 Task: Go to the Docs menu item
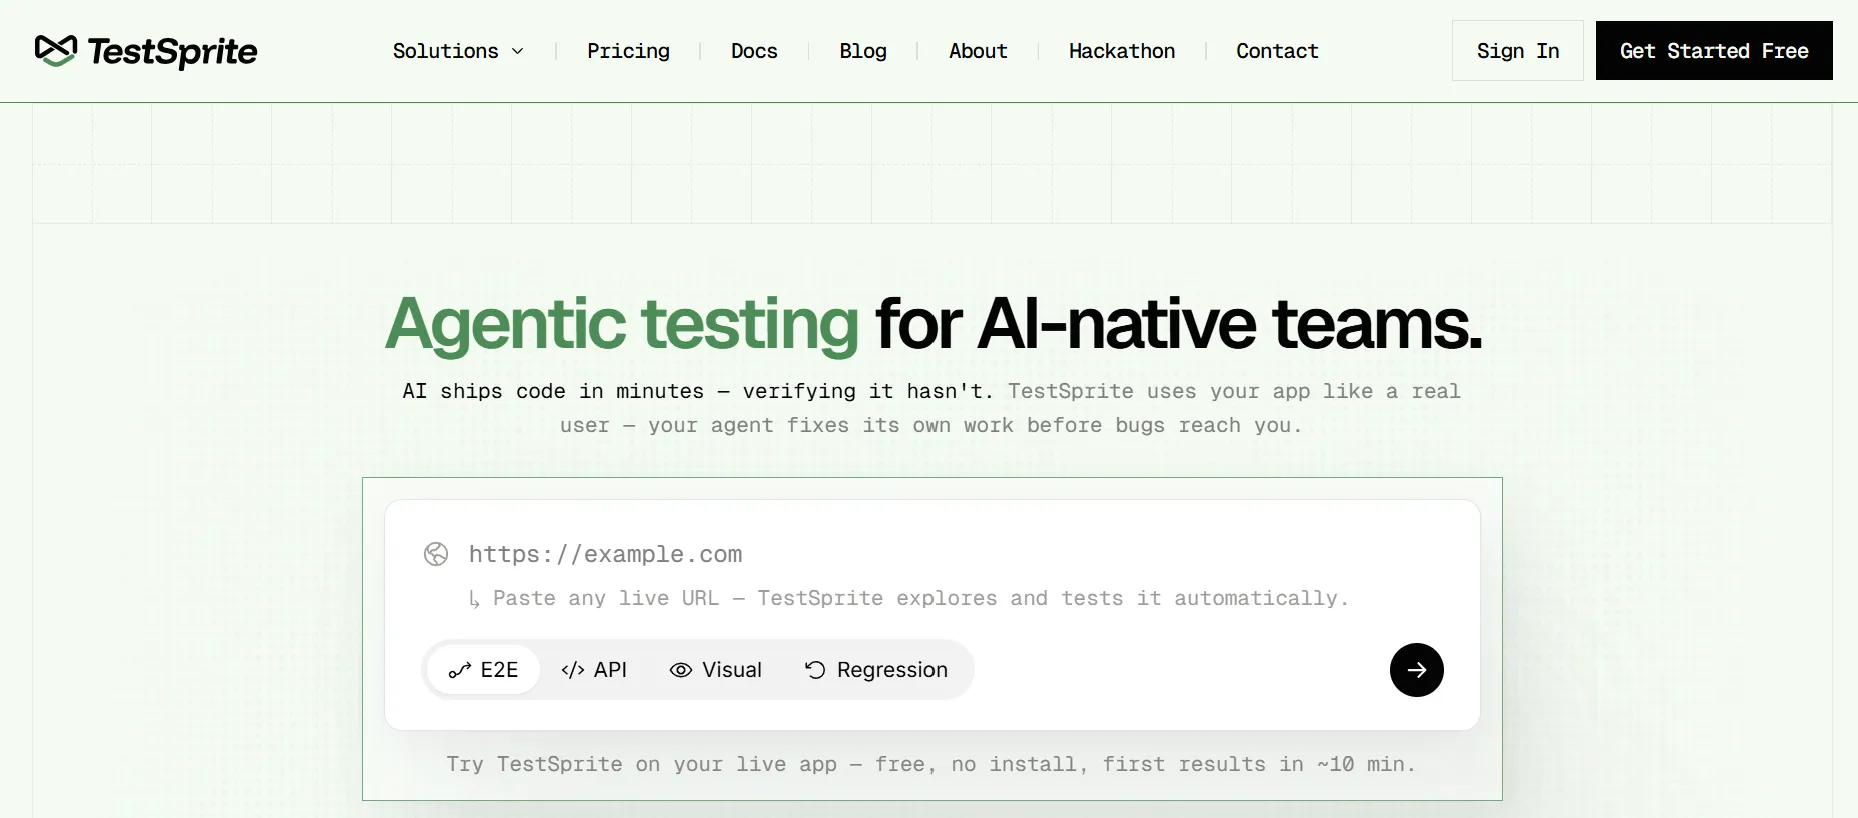tap(754, 51)
